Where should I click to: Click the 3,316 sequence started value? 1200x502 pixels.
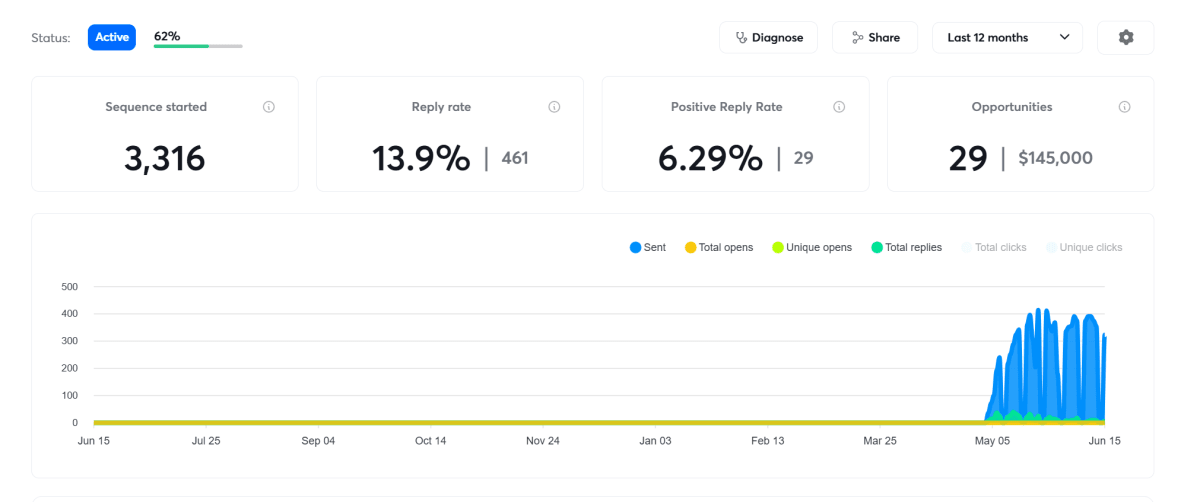click(165, 158)
